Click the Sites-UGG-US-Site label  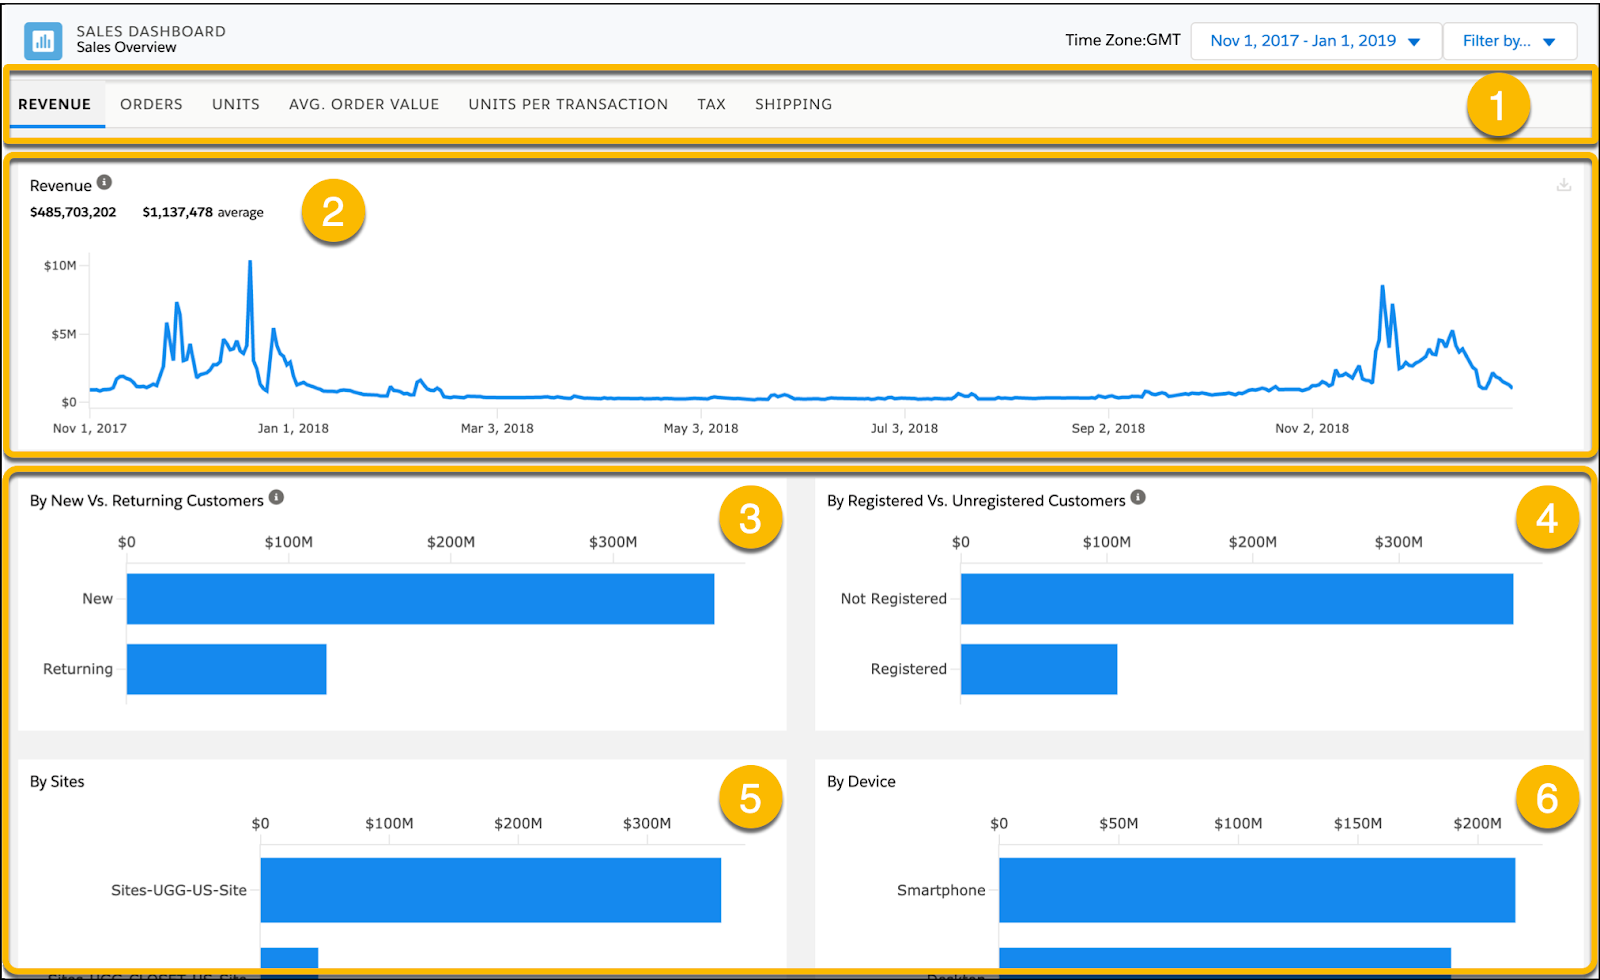tap(179, 890)
